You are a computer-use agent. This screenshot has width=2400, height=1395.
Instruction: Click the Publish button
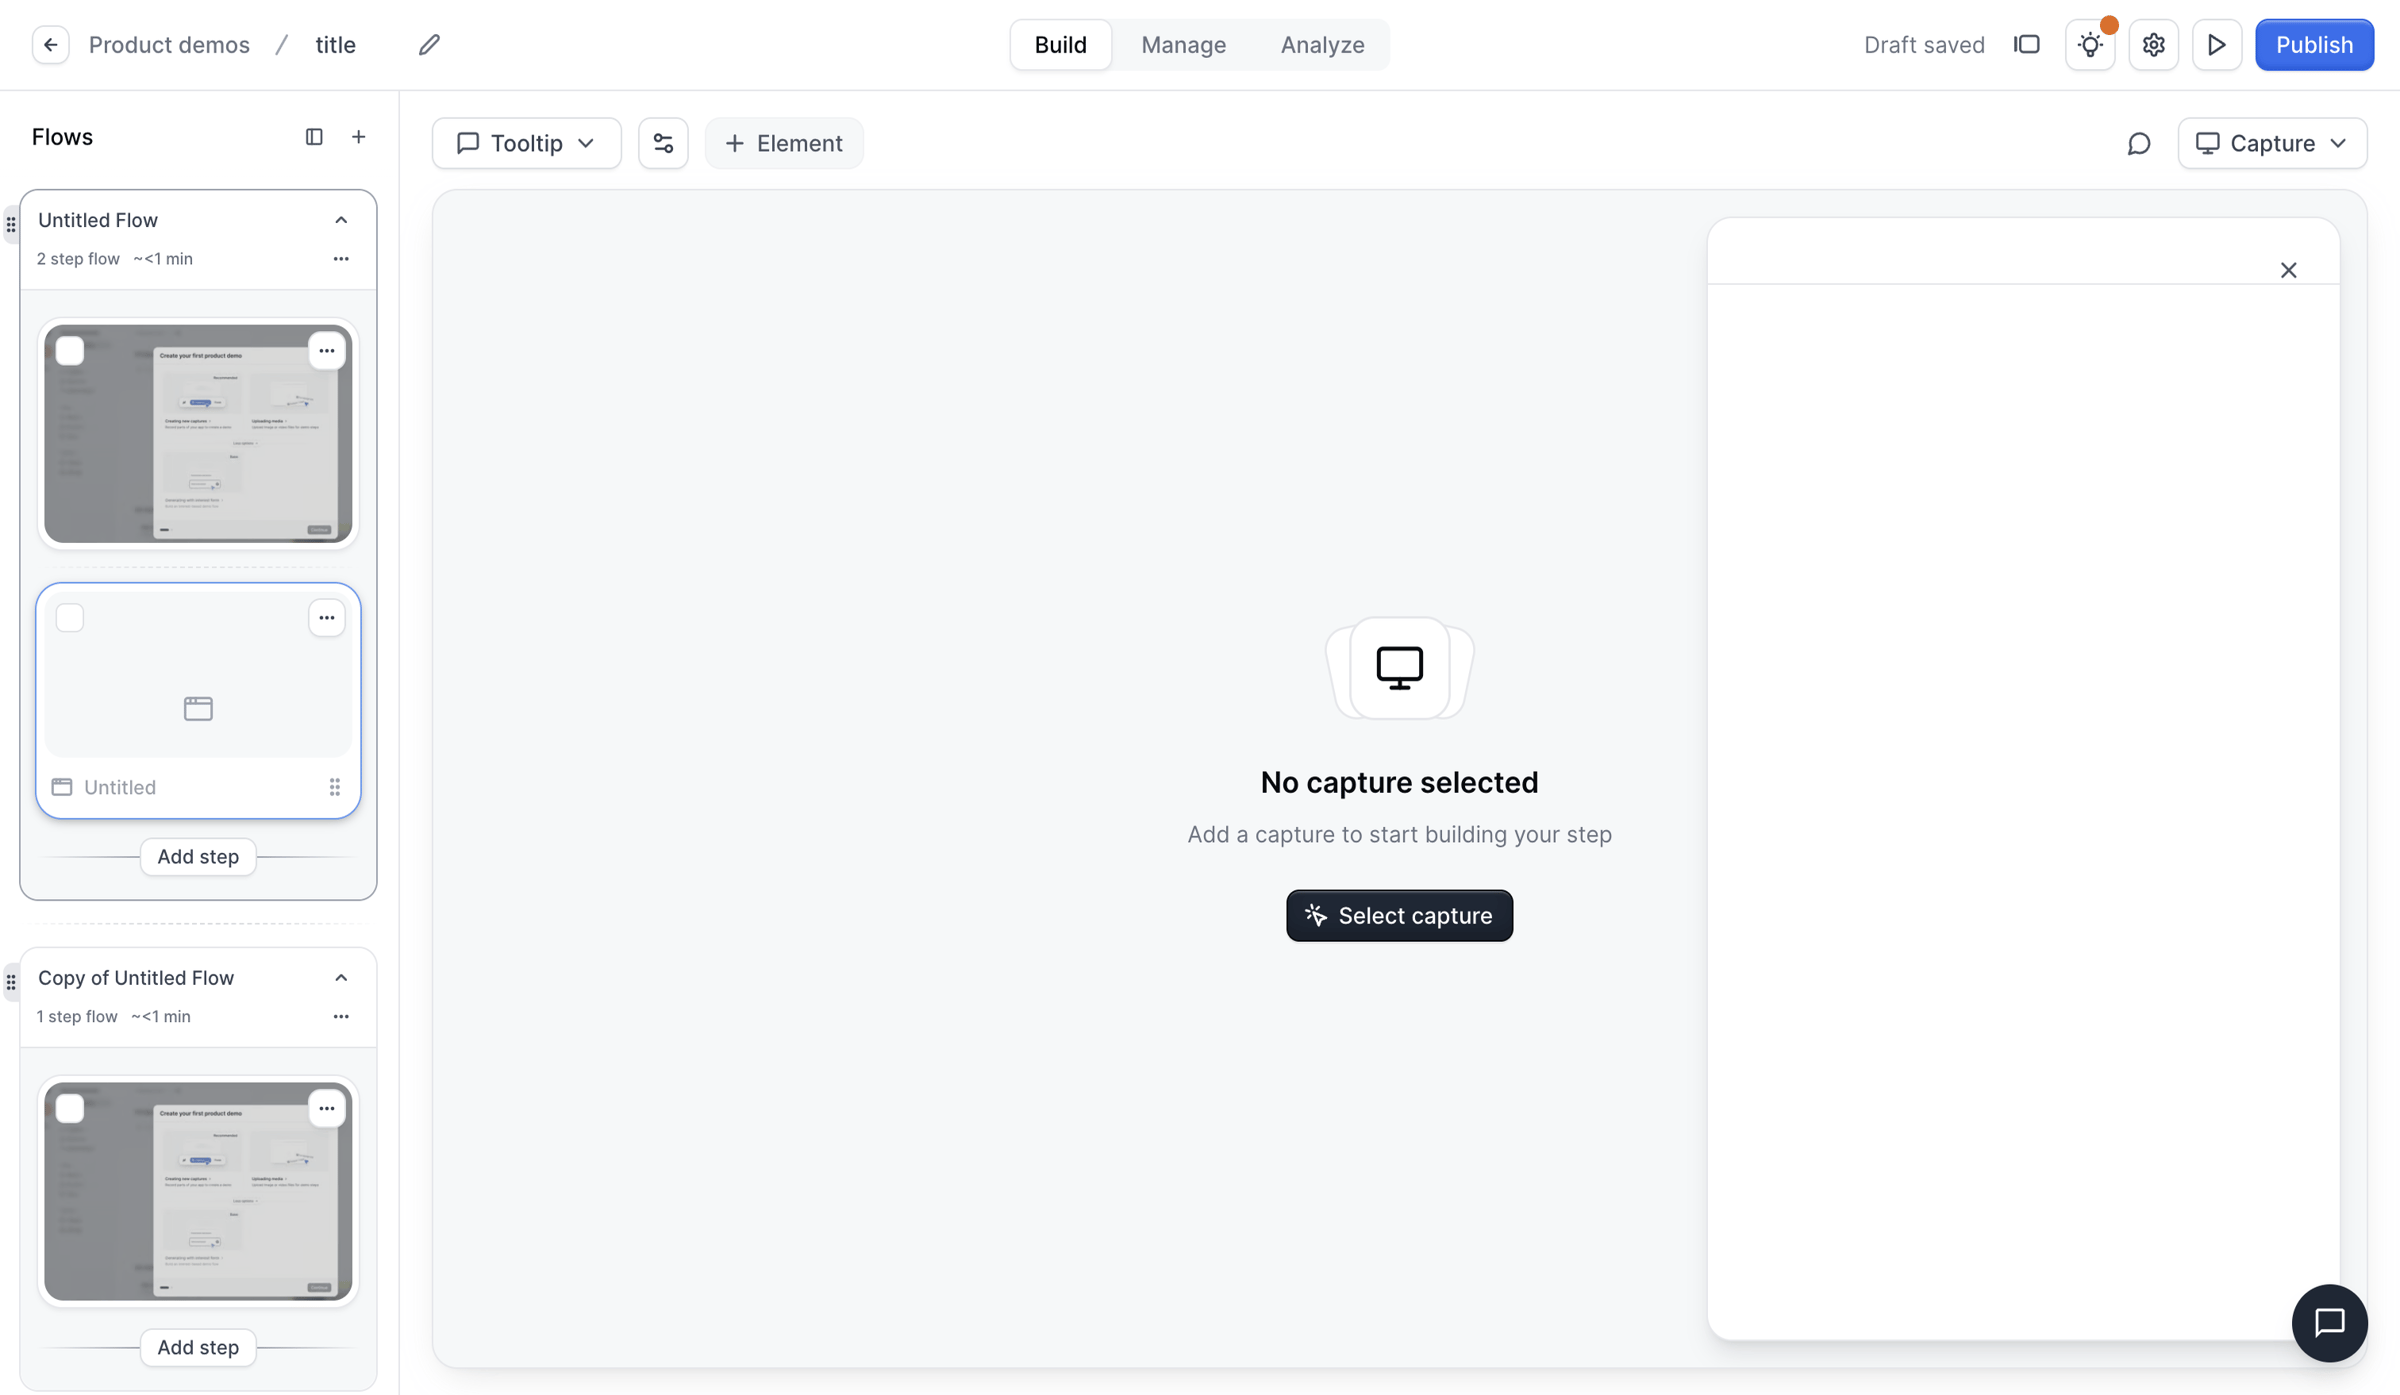[2313, 45]
